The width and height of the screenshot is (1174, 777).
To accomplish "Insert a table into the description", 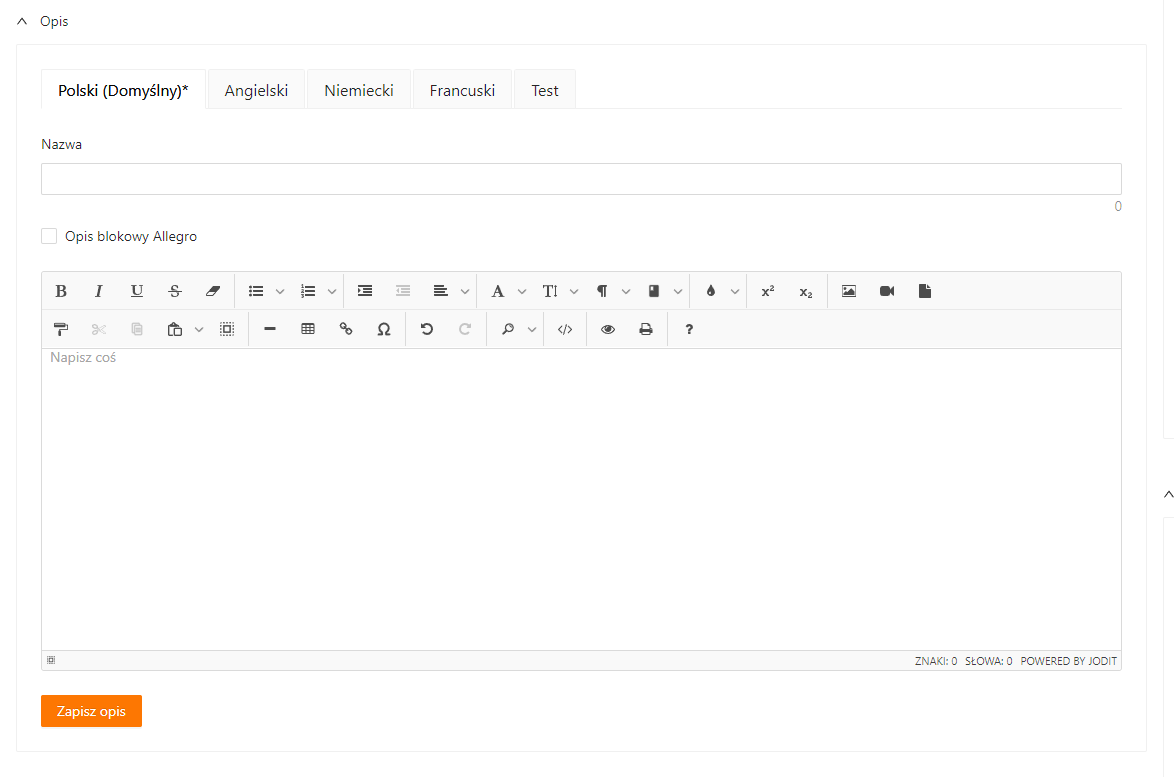I will pos(308,329).
